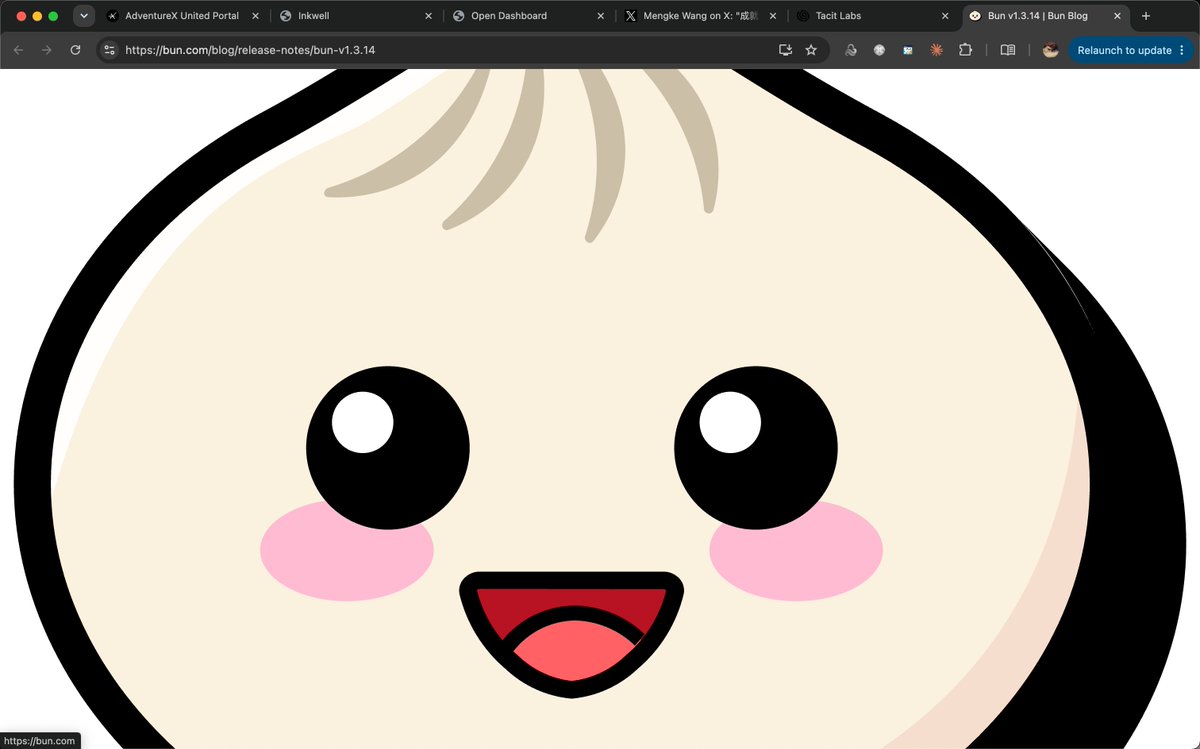Open the swirl-shaped extension icon
This screenshot has width=1200, height=749.
[851, 50]
